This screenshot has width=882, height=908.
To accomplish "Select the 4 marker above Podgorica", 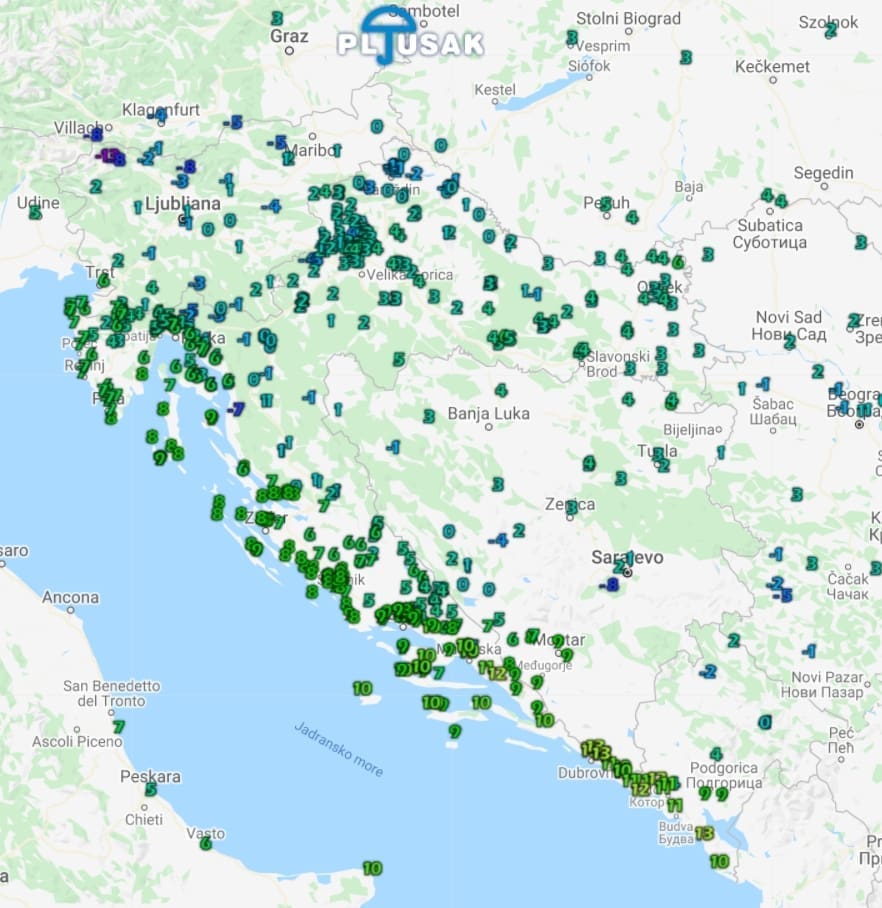I will 715,754.
